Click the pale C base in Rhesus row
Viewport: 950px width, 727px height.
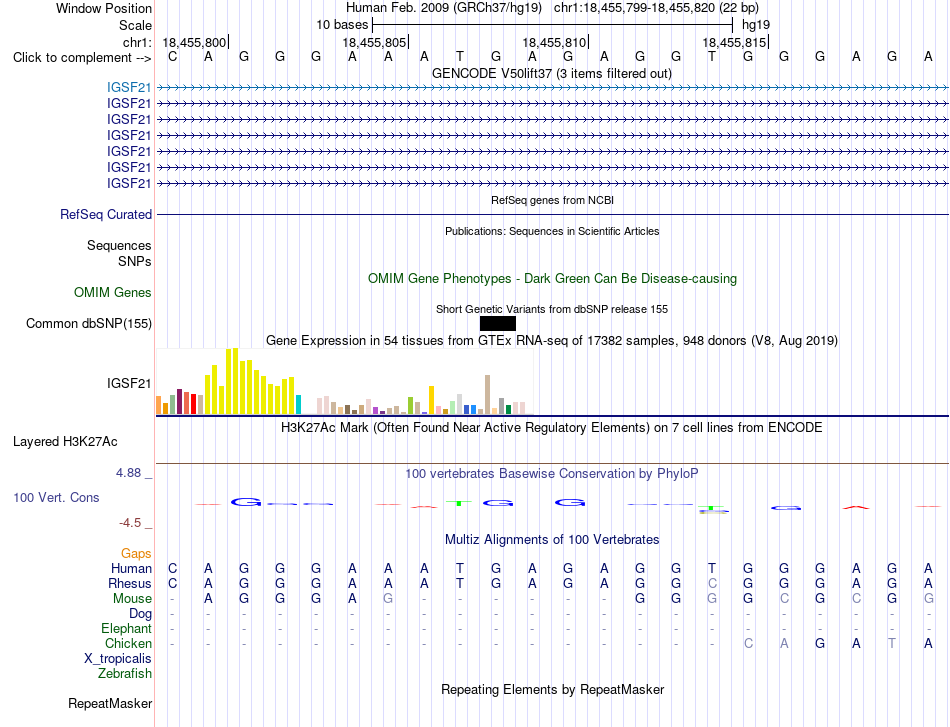pyautogui.click(x=712, y=583)
